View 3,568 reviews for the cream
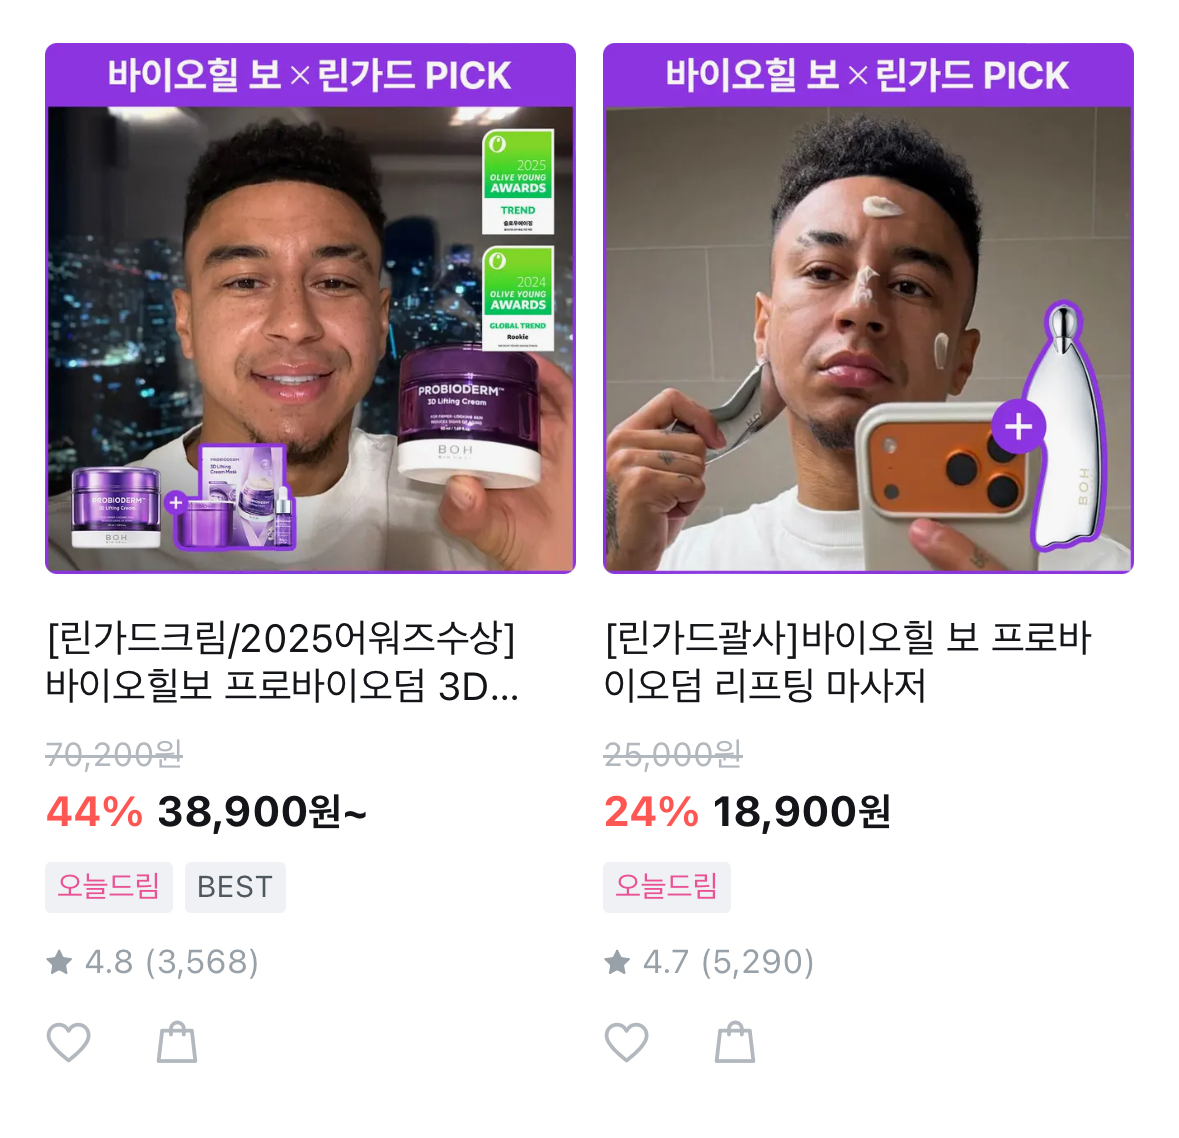 pyautogui.click(x=202, y=962)
